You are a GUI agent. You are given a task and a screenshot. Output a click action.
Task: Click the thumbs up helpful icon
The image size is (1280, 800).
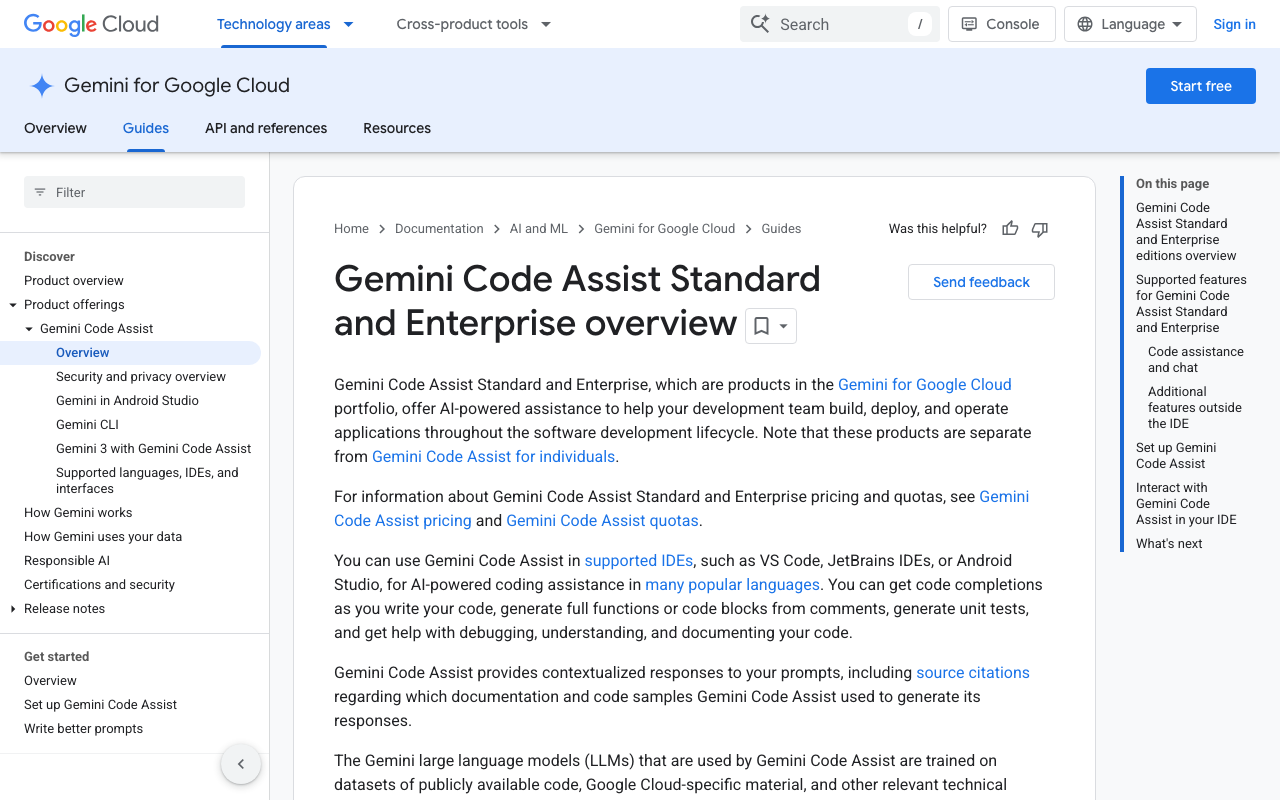coord(1010,229)
